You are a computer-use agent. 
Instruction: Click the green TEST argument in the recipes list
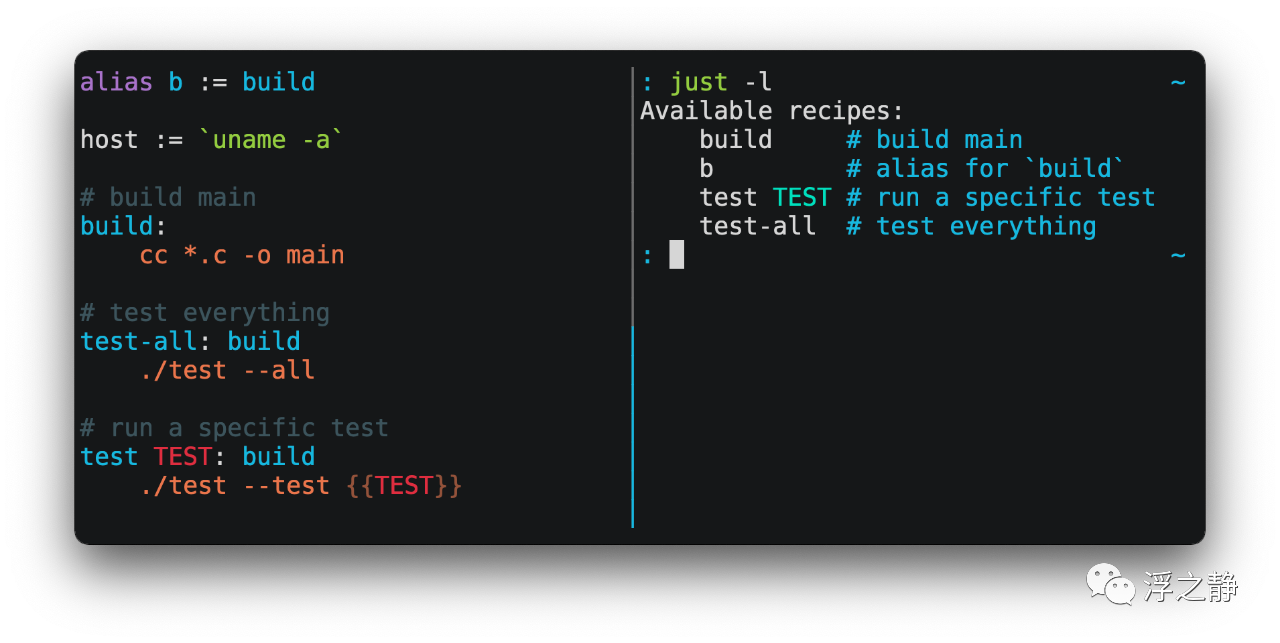point(801,198)
